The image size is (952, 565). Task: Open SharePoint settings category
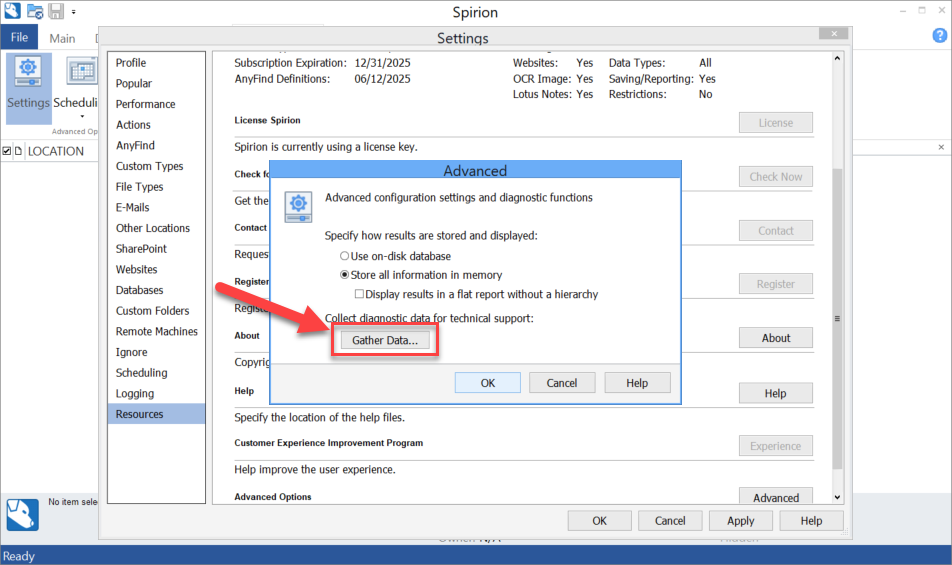(156, 248)
